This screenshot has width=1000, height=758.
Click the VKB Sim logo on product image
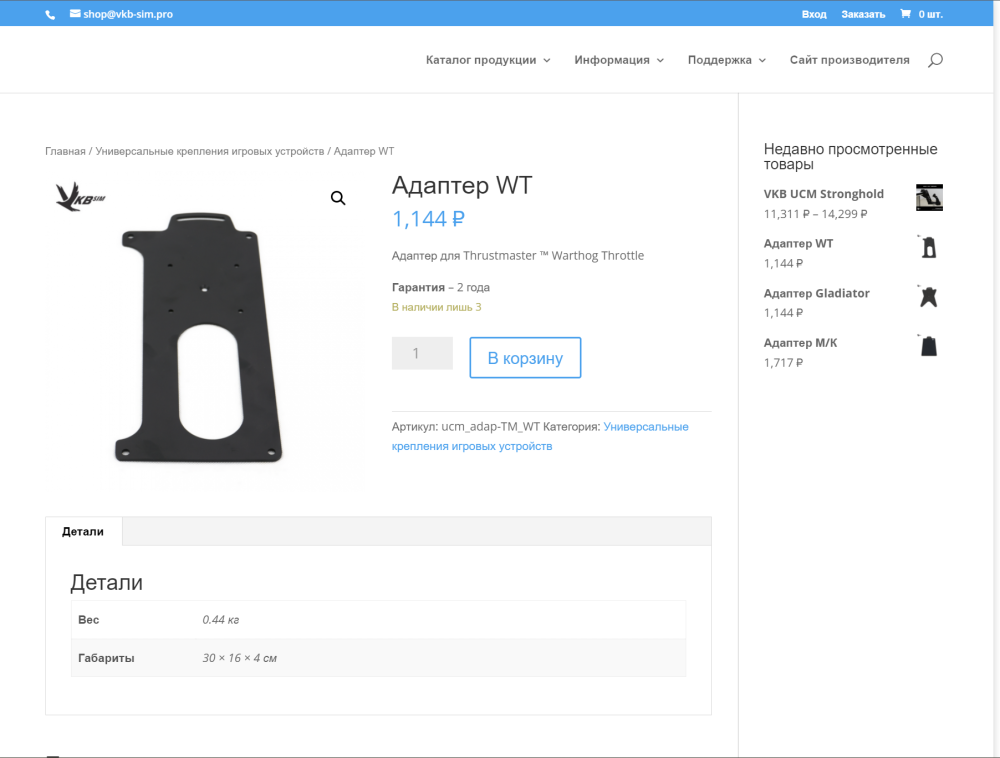[80, 196]
